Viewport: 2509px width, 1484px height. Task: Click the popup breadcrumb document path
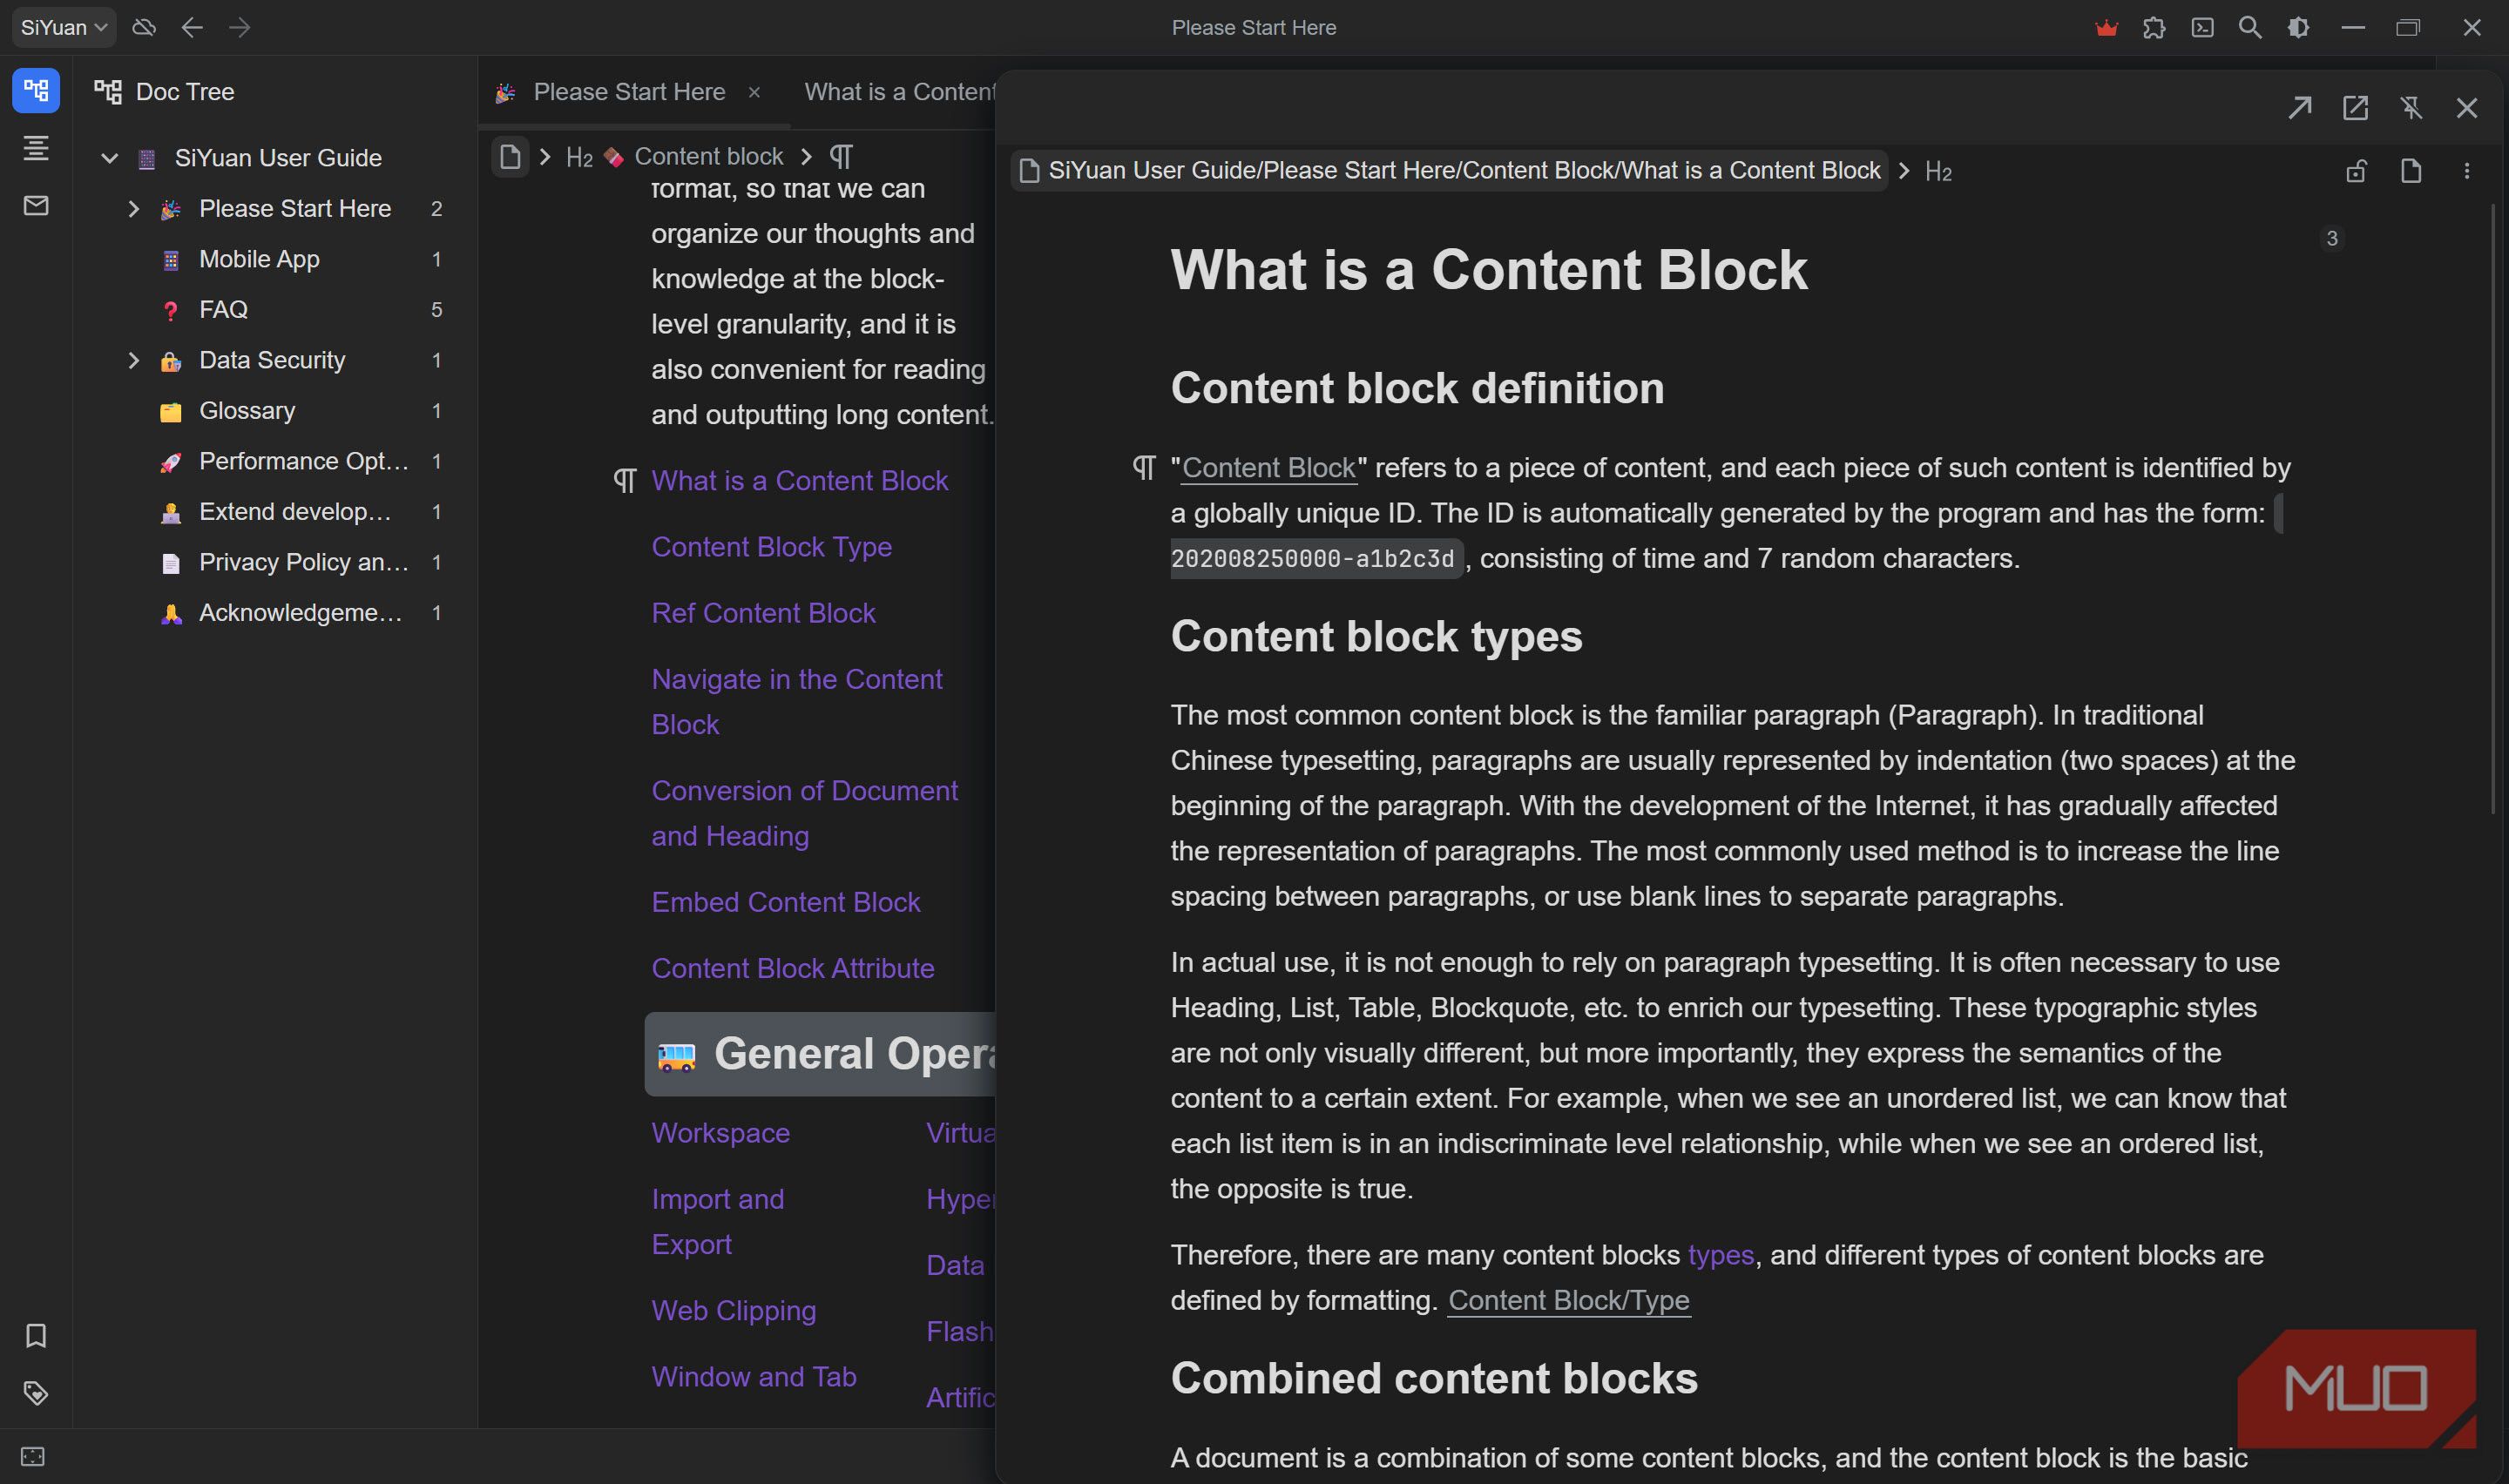pos(1449,171)
